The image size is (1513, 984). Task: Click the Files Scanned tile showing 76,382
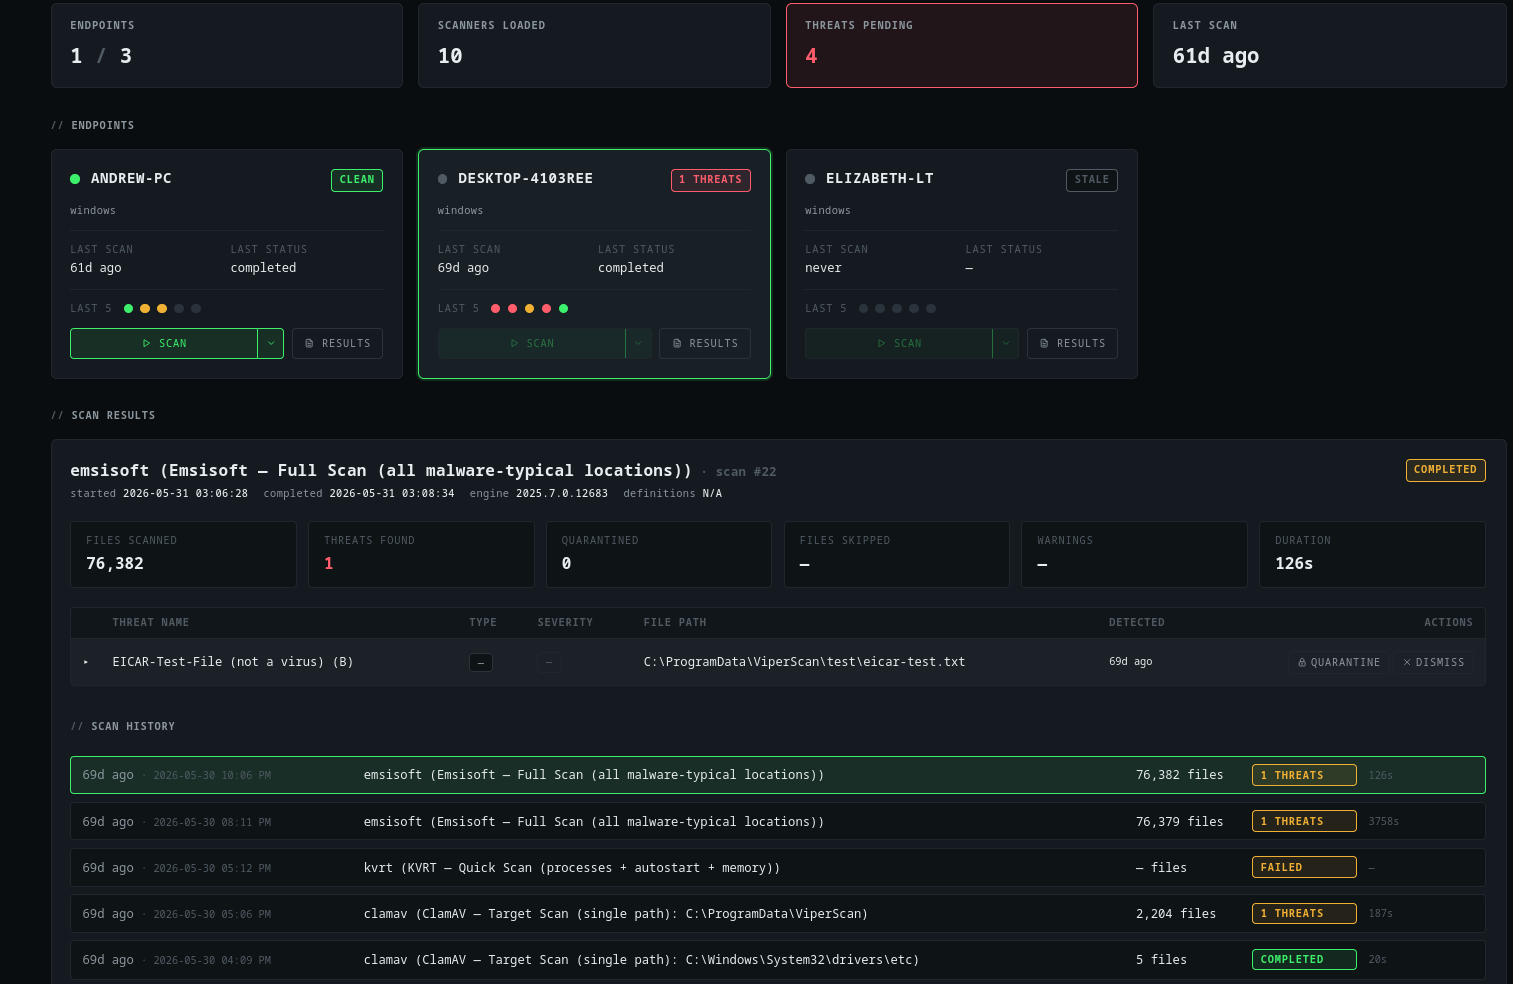(x=183, y=554)
